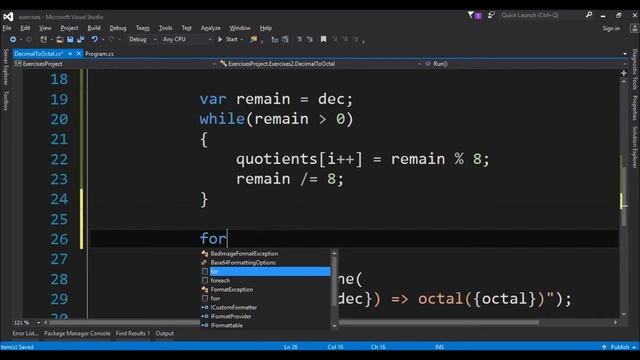This screenshot has width=640, height=360.
Task: Open the Toolbox side tab
Action: (x=5, y=100)
